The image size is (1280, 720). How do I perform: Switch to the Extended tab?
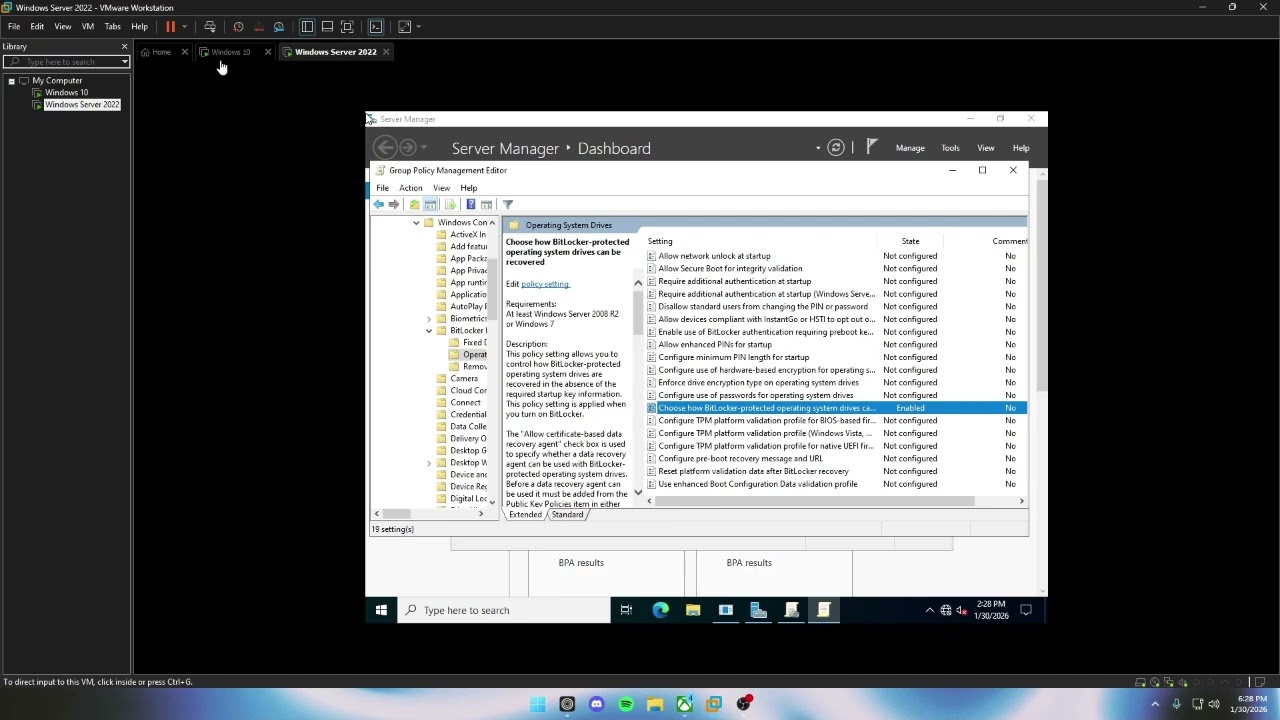[x=525, y=515]
